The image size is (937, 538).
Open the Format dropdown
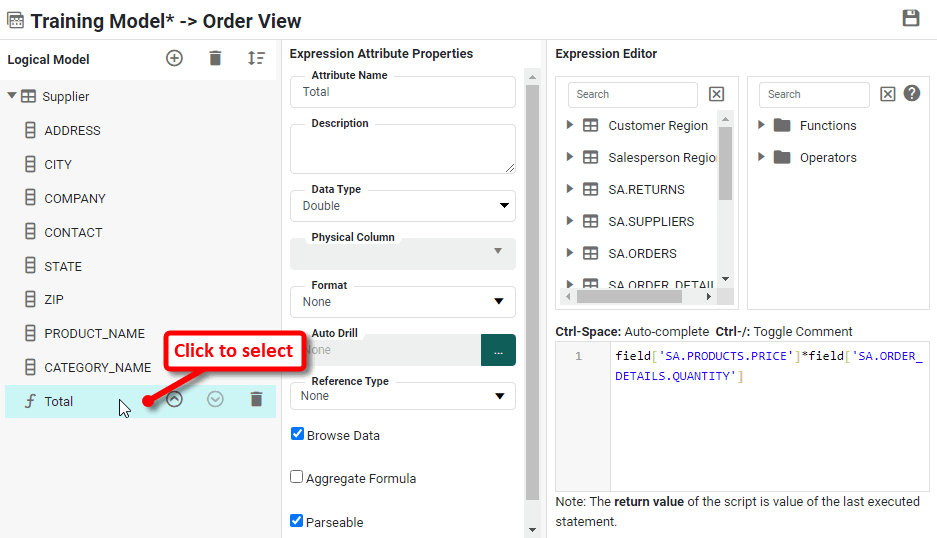403,302
